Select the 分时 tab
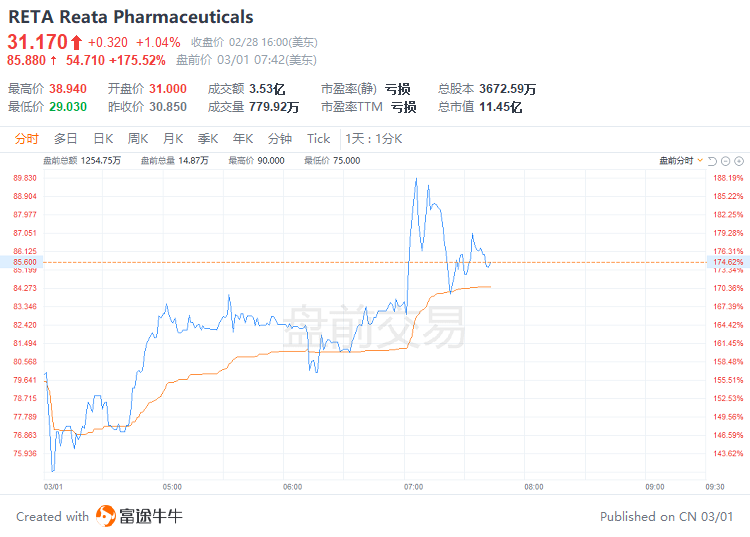The width and height of the screenshot is (750, 537). point(26,139)
